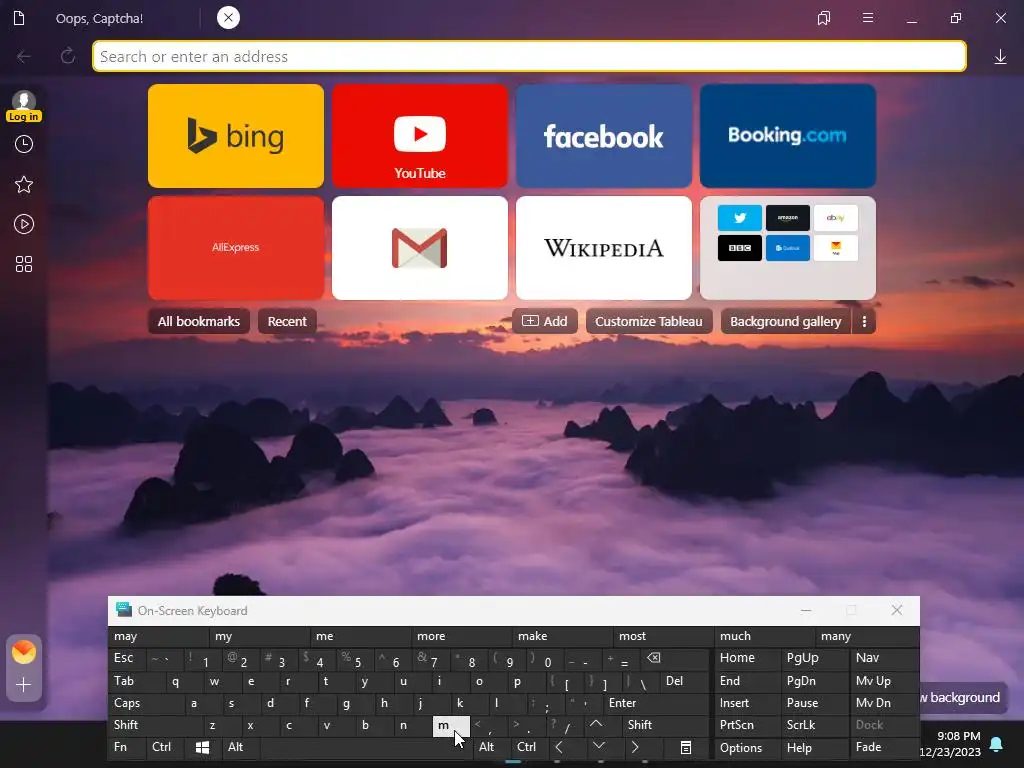
Task: Choose the 'my' word suggestion
Action: click(x=259, y=636)
